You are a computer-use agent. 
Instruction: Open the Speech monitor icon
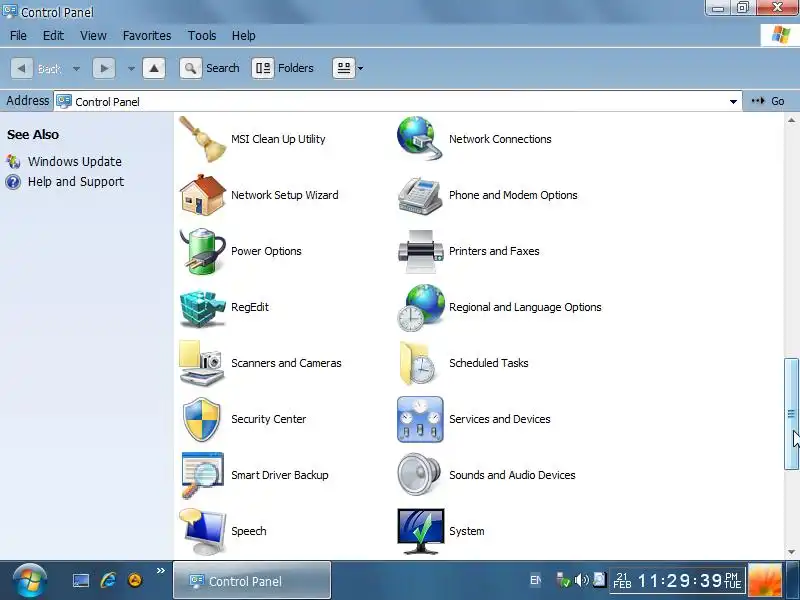(202, 531)
